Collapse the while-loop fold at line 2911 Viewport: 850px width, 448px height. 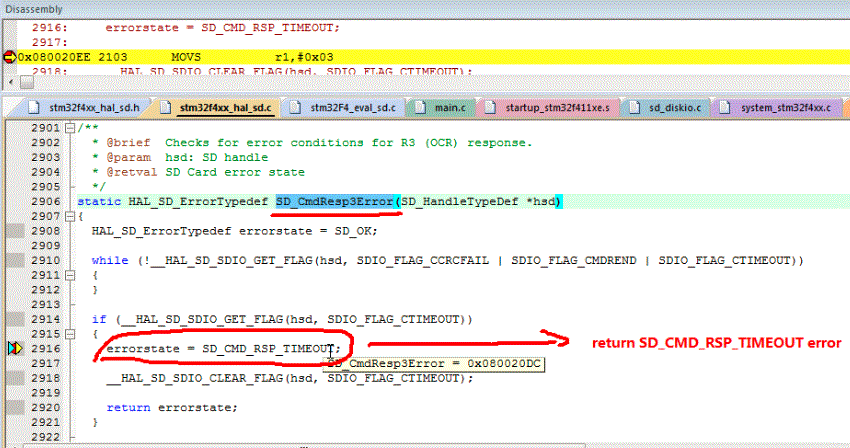click(x=70, y=275)
